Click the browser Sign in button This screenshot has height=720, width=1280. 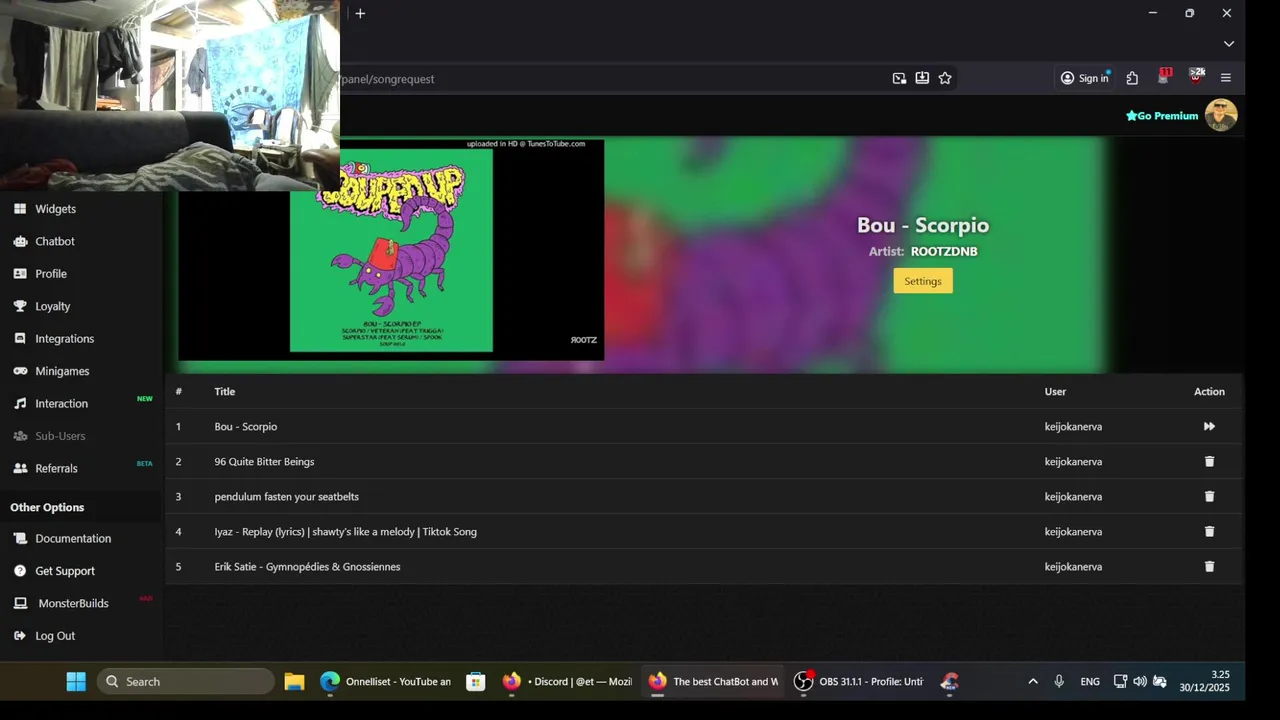tap(1085, 78)
